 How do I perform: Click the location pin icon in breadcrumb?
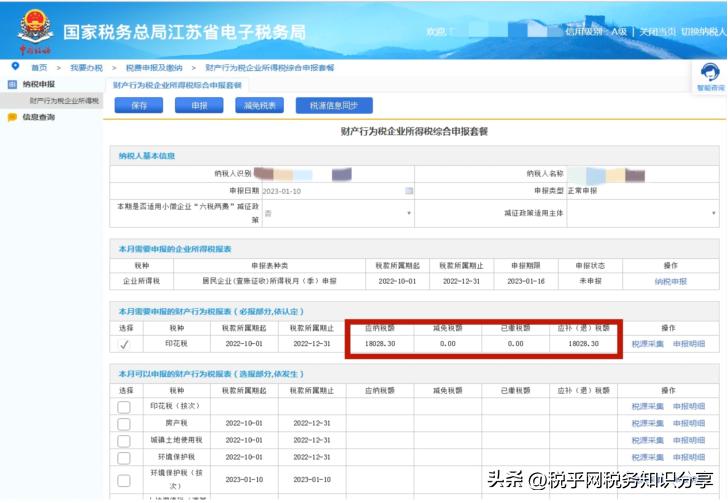click(15, 66)
